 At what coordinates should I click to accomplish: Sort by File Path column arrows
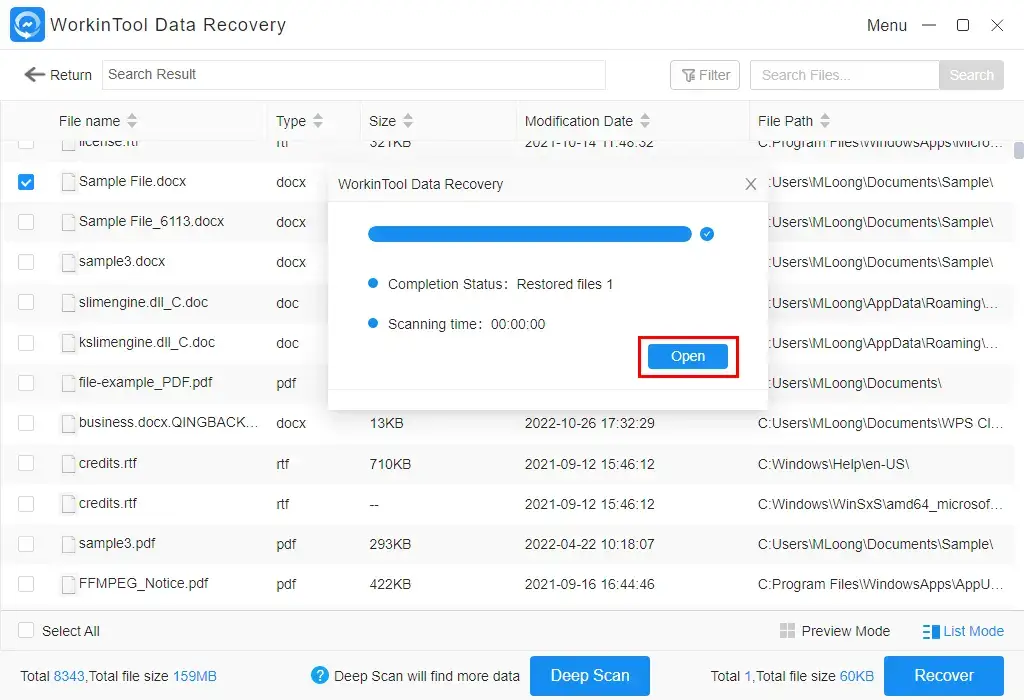pos(825,121)
